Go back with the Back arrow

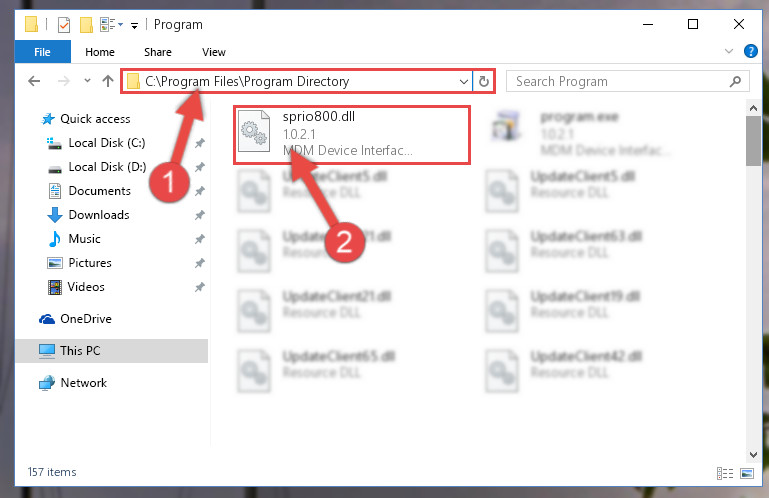tap(34, 81)
